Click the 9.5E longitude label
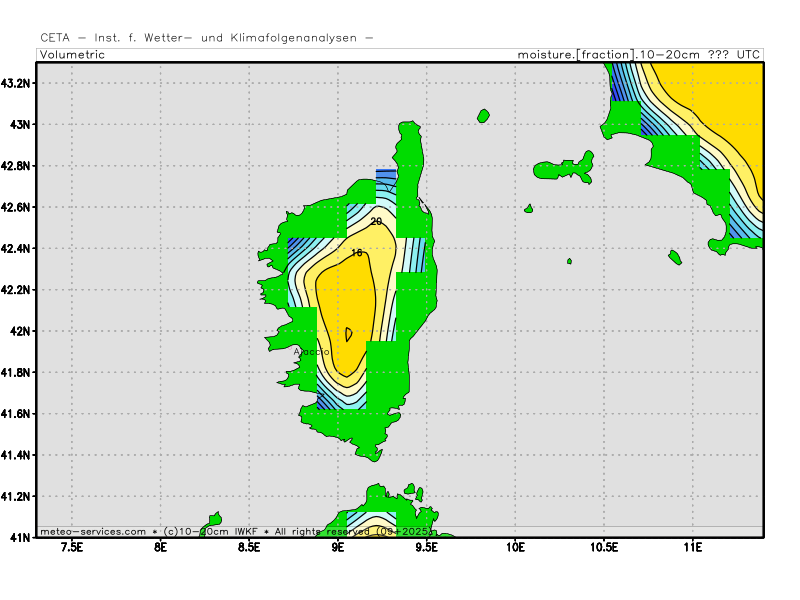The width and height of the screenshot is (800, 600). pos(427,547)
